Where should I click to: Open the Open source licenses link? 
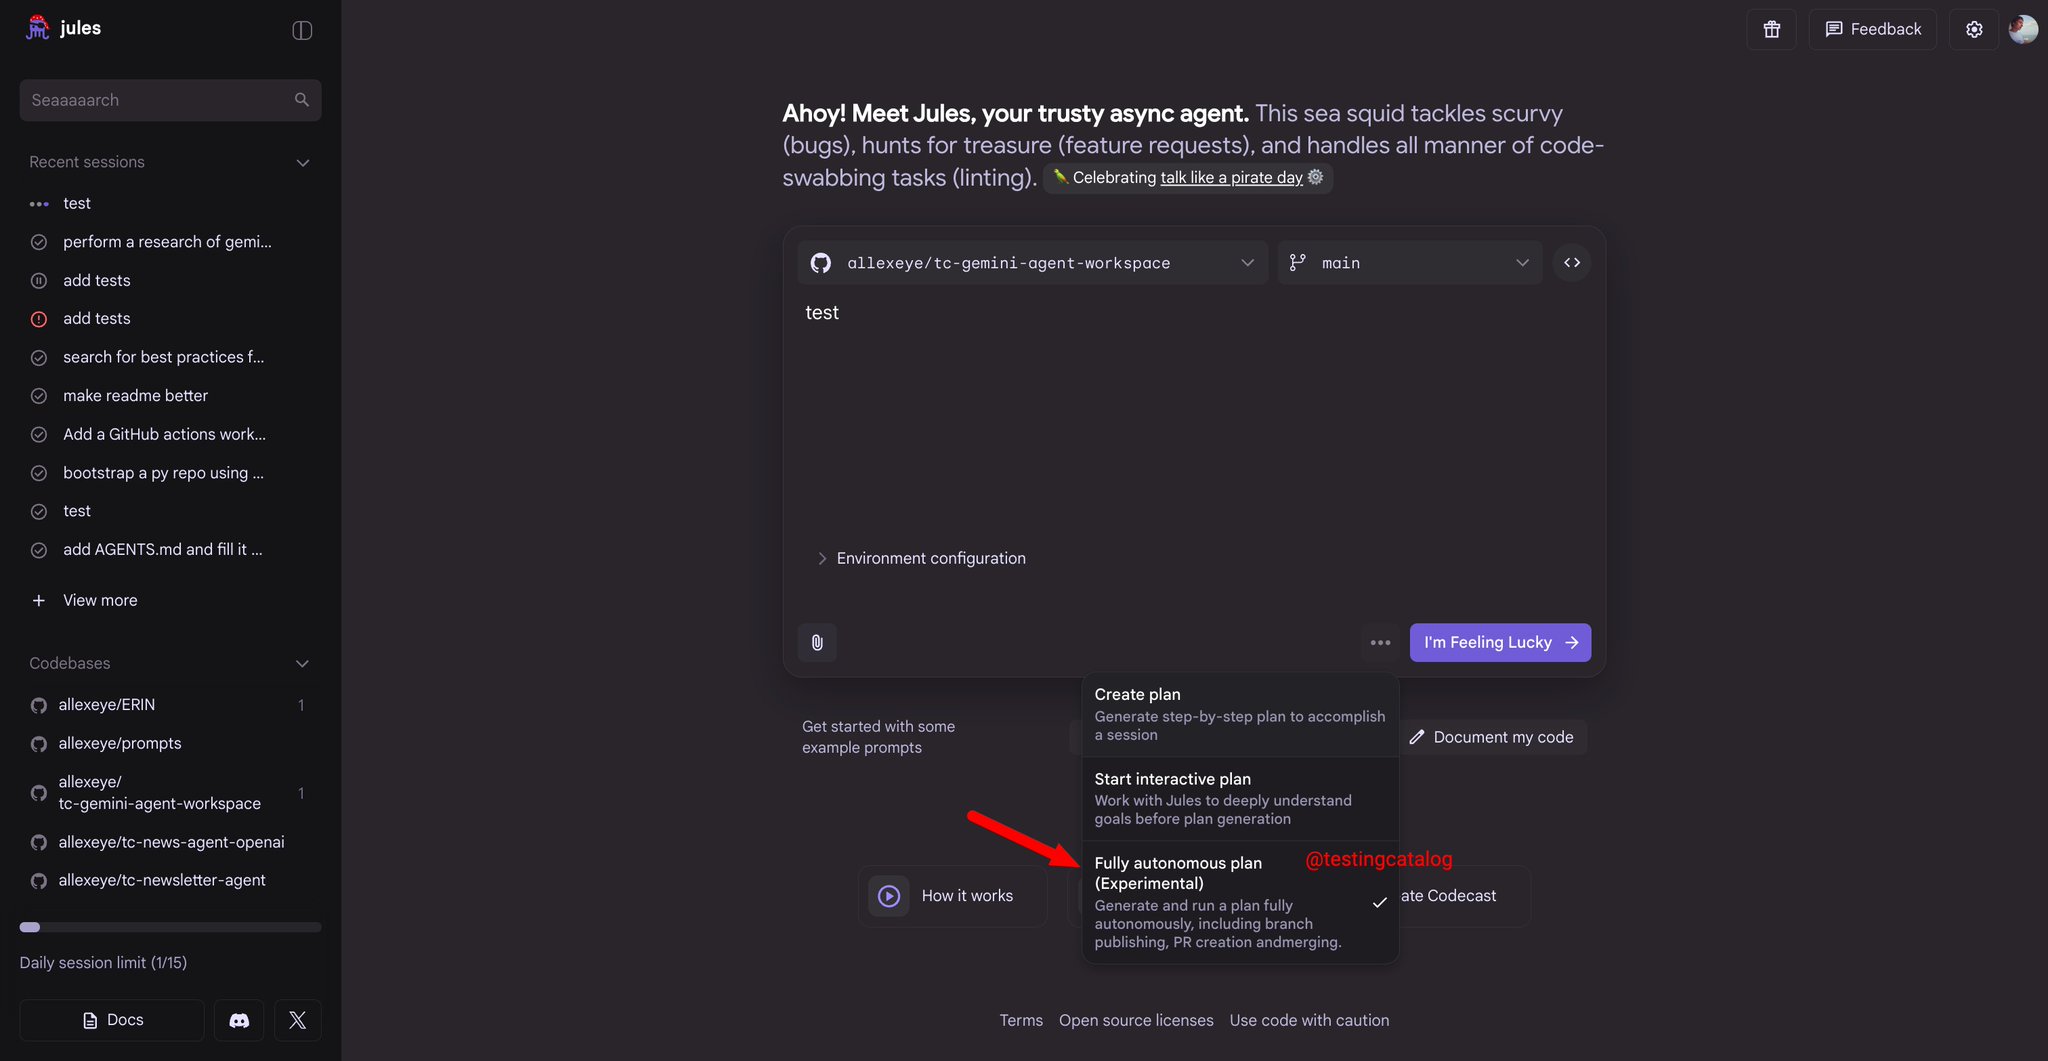(x=1136, y=1020)
